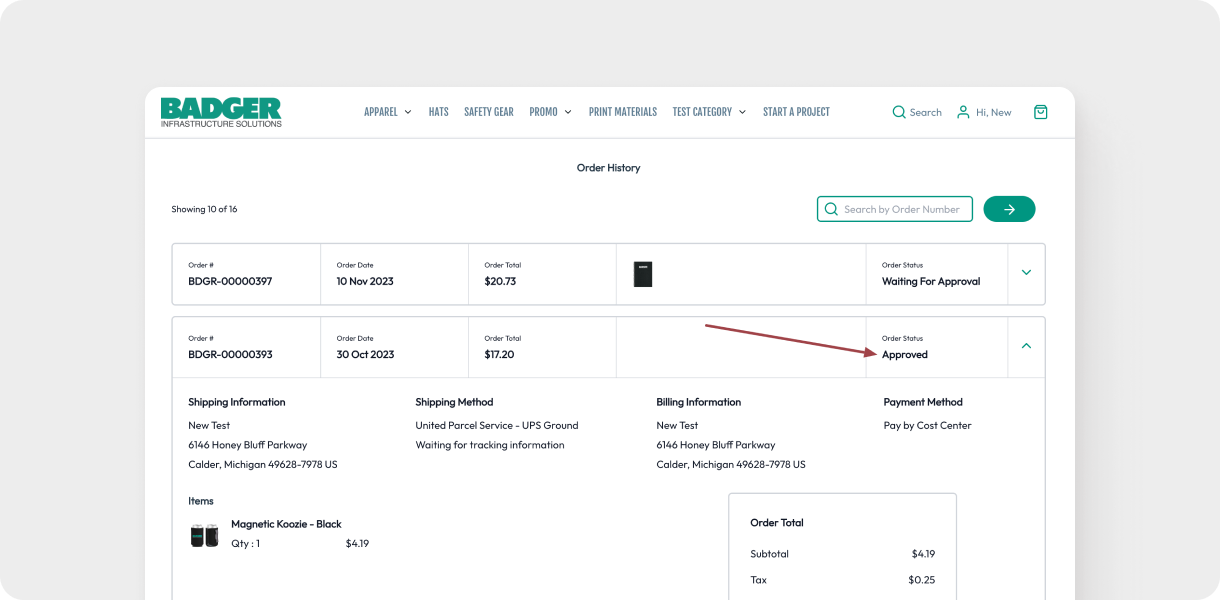
Task: Click the Payment Method heading
Action: click(x=923, y=402)
